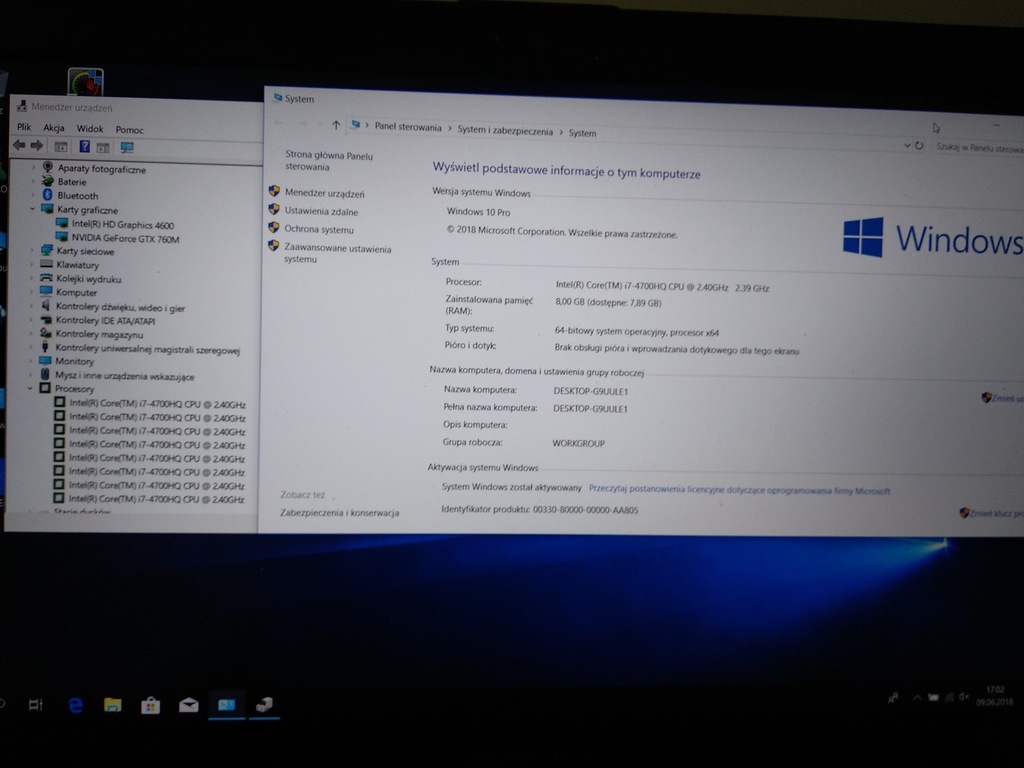Screen dimensions: 1024x768
Task: Click the Windows 10 Pro edition text
Action: click(x=478, y=212)
